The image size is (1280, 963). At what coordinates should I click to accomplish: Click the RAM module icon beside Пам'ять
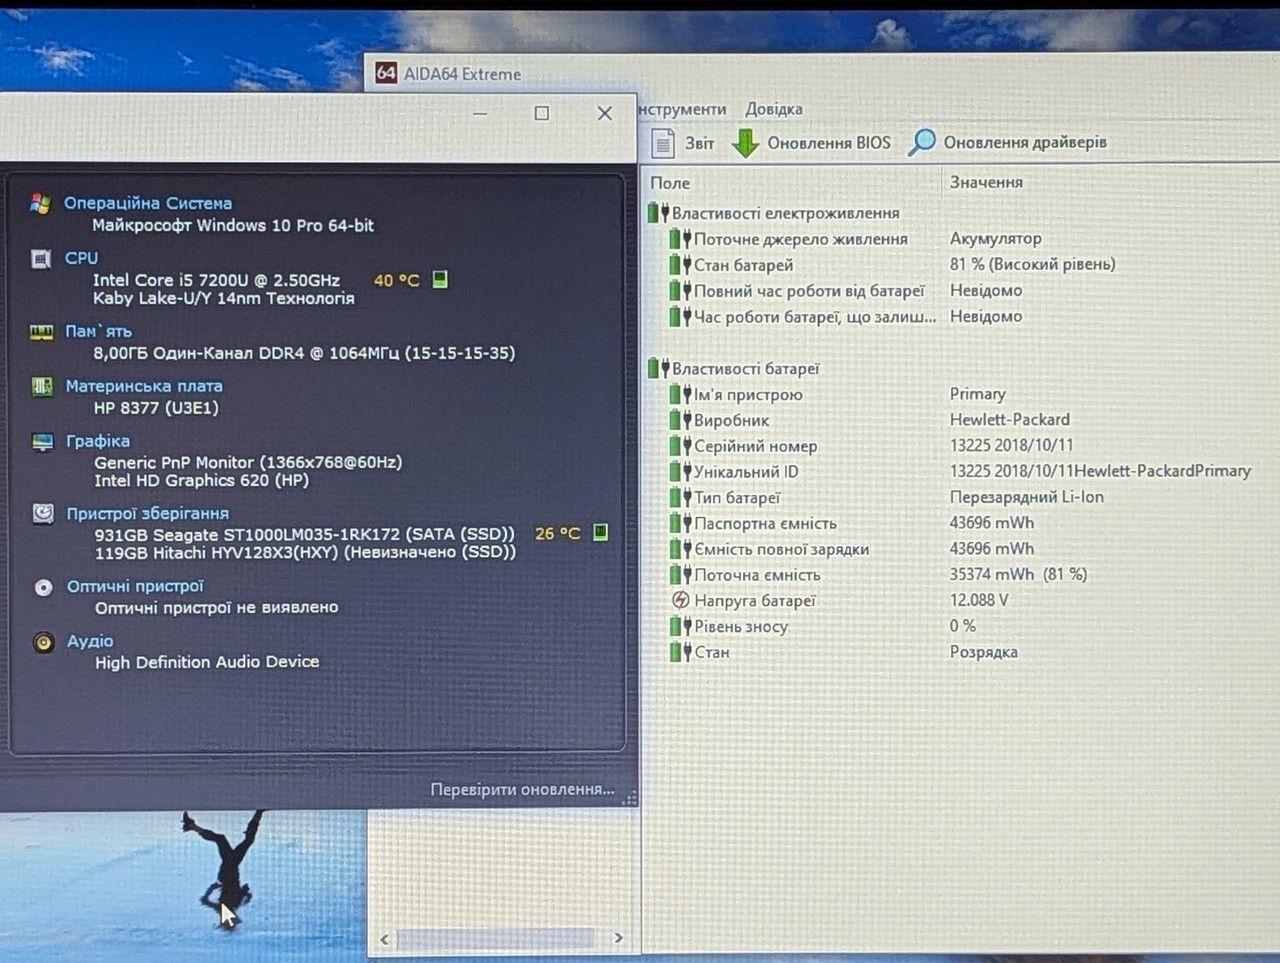click(x=41, y=332)
